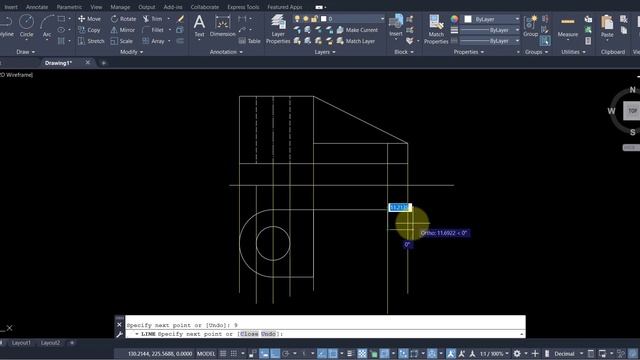
Task: Open Layer Properties manager
Action: click(x=278, y=29)
